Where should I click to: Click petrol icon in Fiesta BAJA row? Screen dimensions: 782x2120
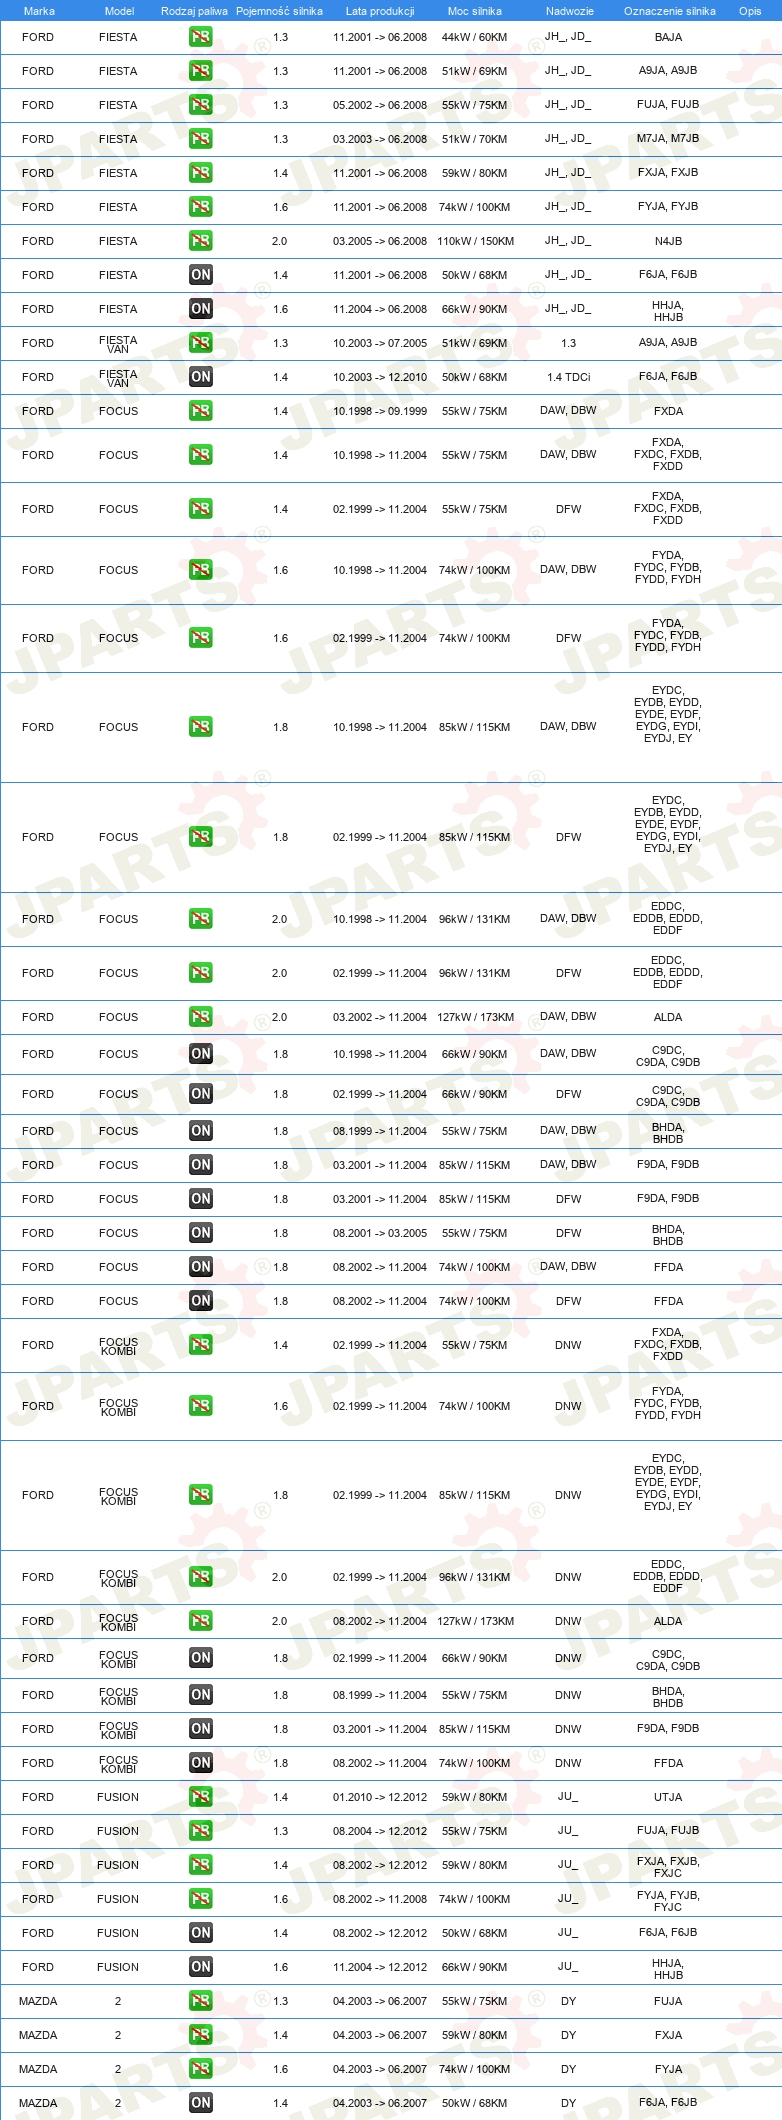(x=200, y=37)
